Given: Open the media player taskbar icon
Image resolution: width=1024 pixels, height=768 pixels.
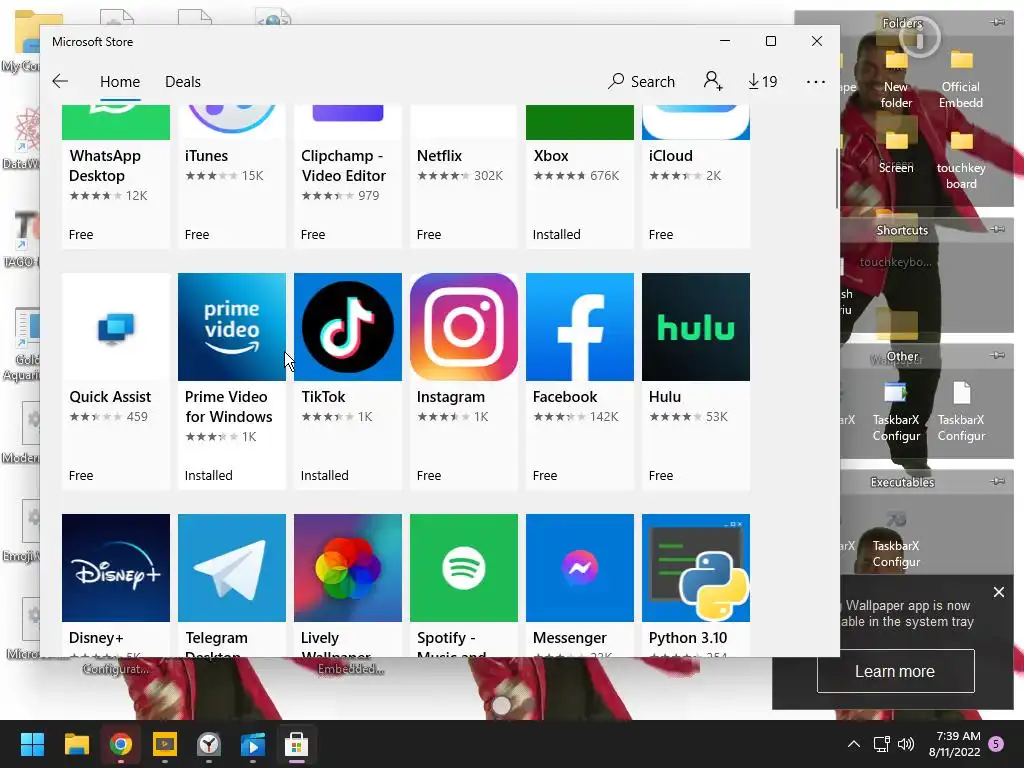Looking at the screenshot, I should [x=253, y=744].
